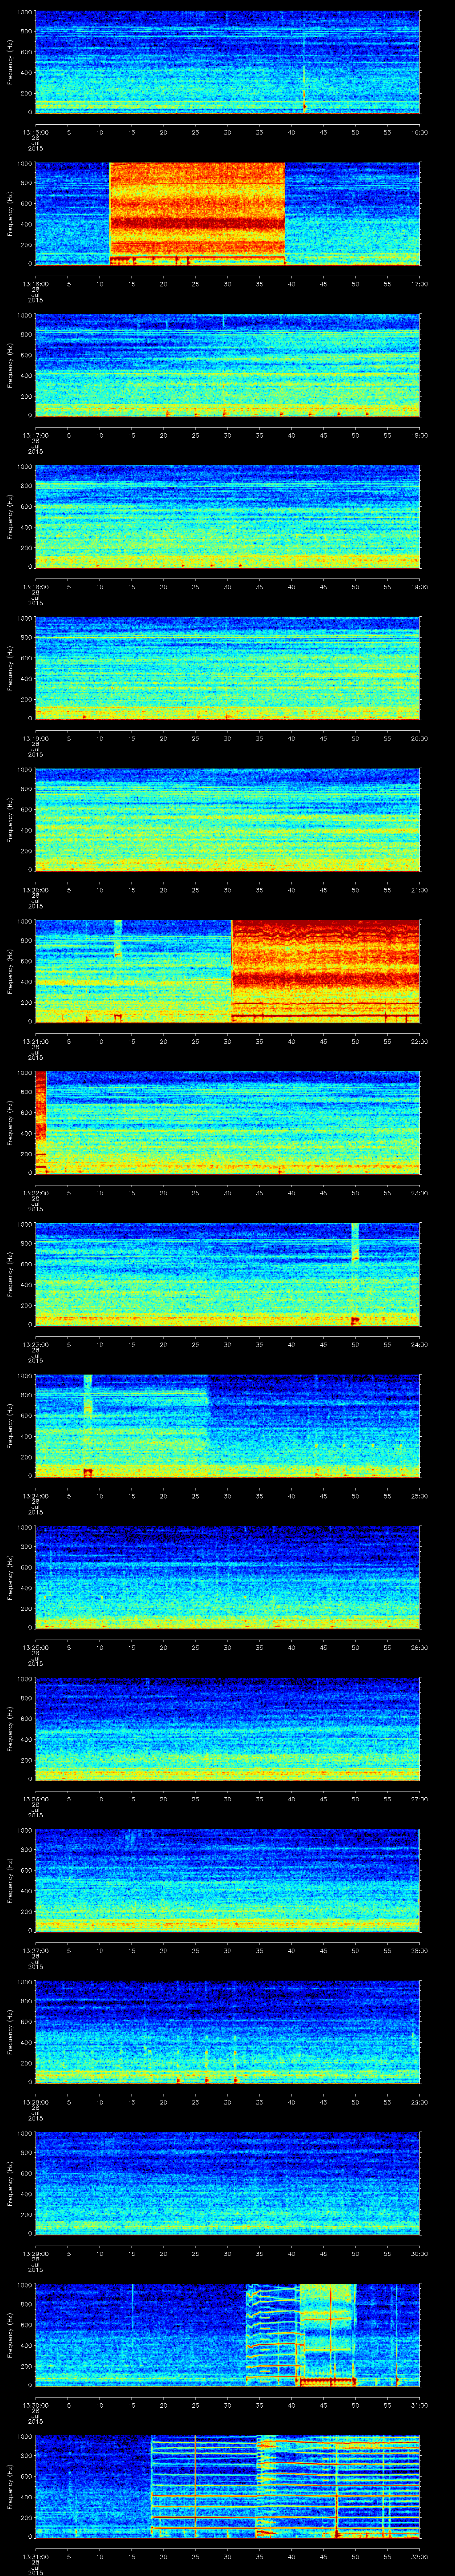Click the 17:00 end time label
Viewport: 455px width, 2576px height.
(x=419, y=284)
